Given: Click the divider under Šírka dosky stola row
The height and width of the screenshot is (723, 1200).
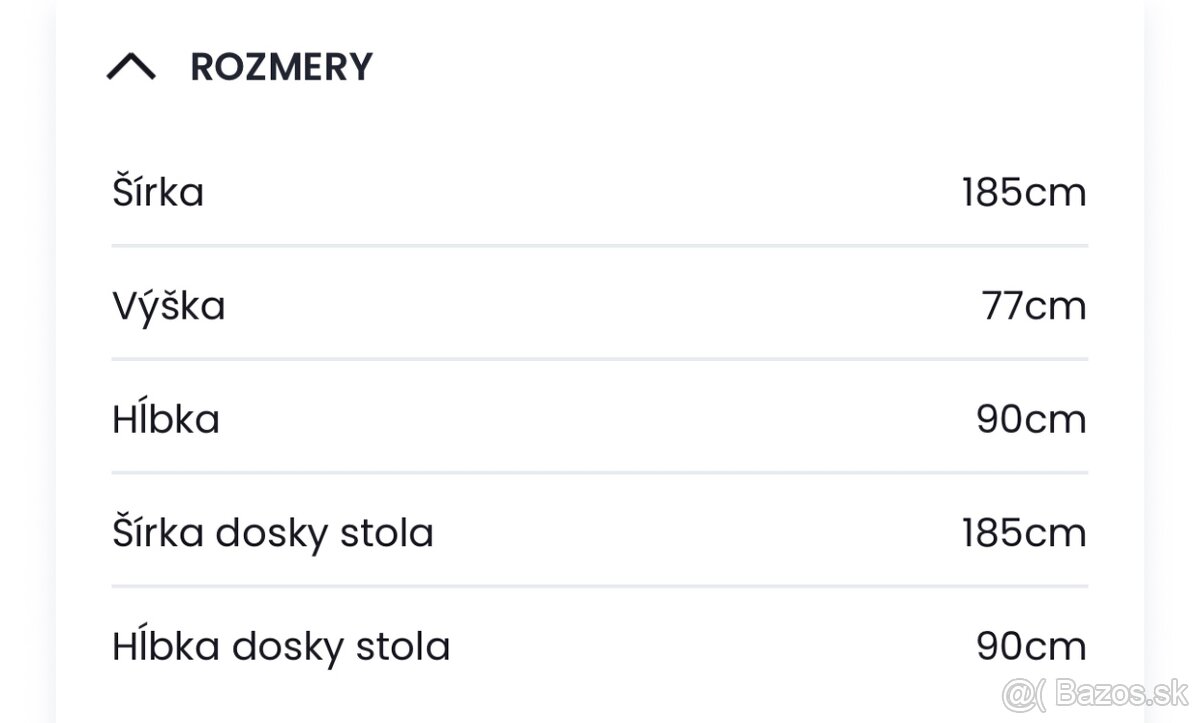Looking at the screenshot, I should tap(598, 583).
